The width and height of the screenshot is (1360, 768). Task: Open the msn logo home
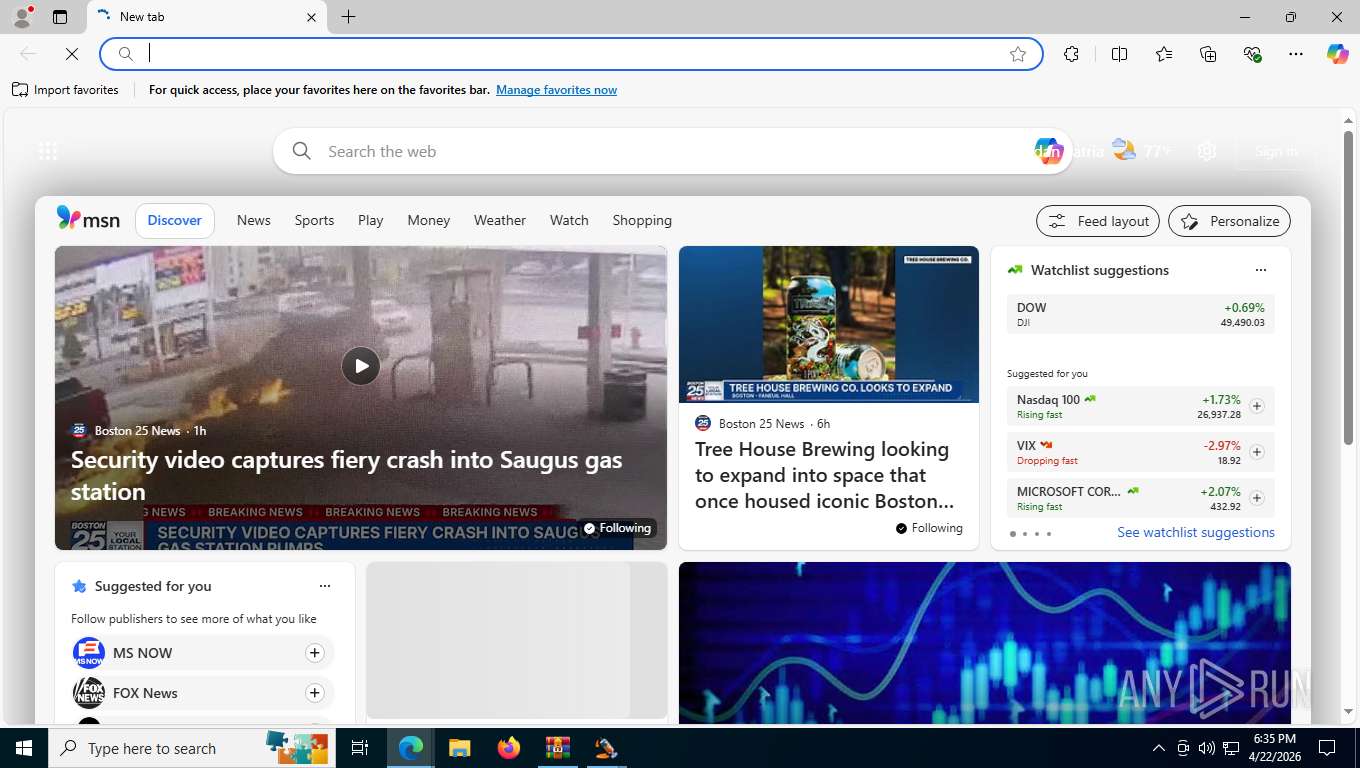pyautogui.click(x=88, y=220)
